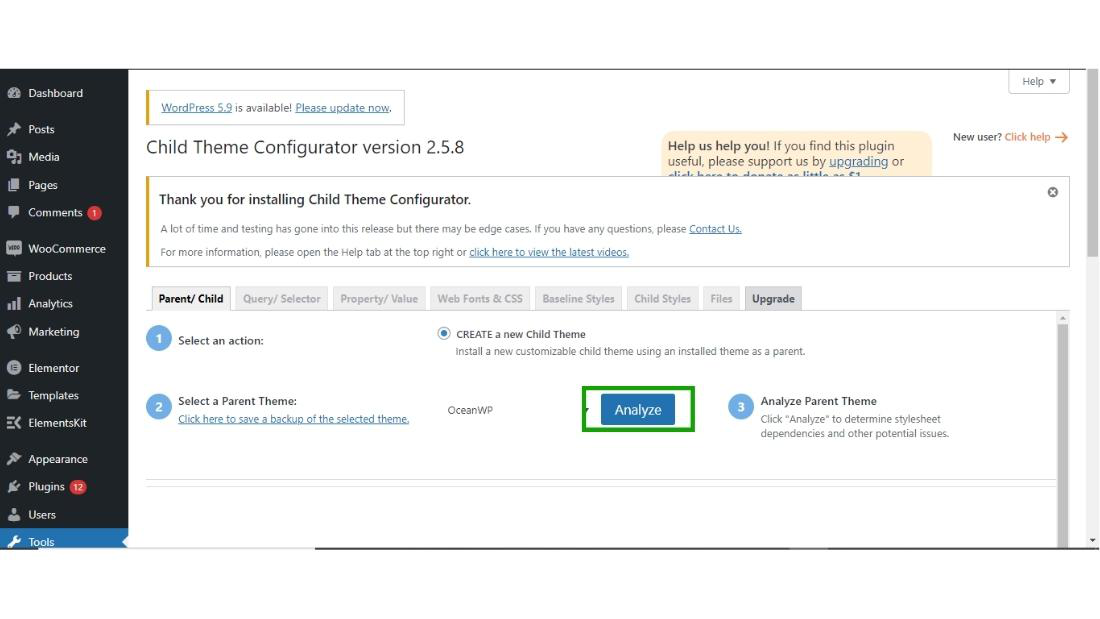Click the Appearance brush icon
The image size is (1100, 619).
(14, 459)
